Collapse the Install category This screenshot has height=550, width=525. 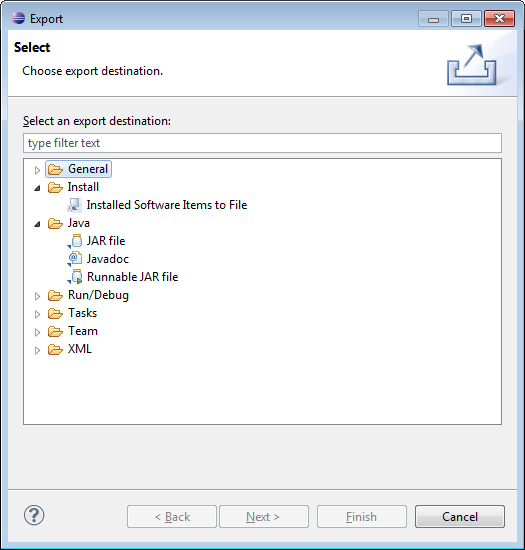tap(37, 188)
